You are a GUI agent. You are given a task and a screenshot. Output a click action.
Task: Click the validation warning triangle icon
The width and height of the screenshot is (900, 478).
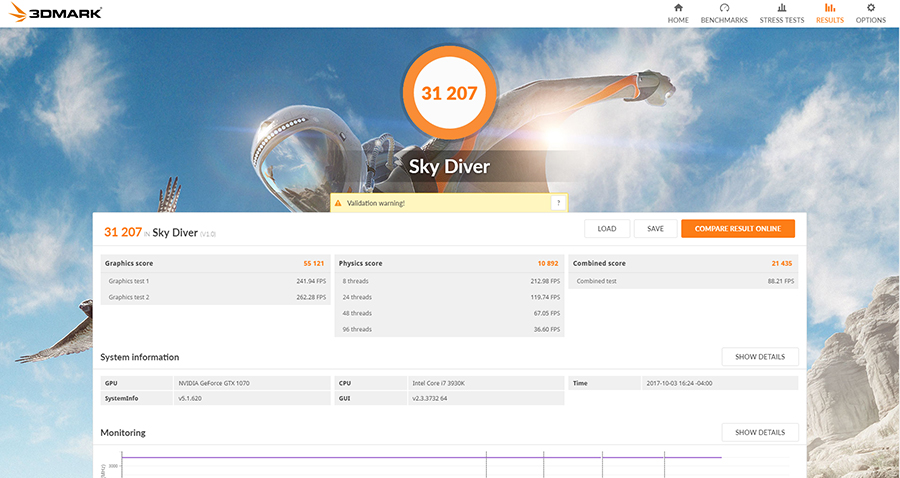click(x=338, y=203)
